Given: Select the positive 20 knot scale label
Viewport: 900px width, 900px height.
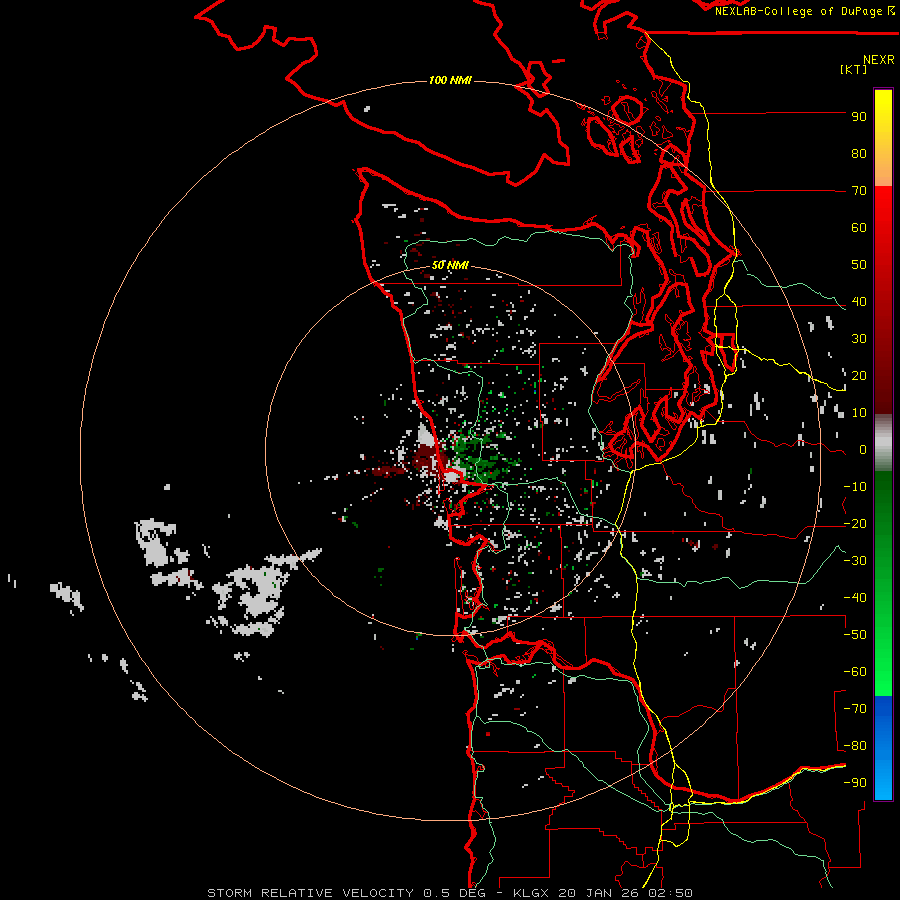Looking at the screenshot, I should [x=859, y=376].
